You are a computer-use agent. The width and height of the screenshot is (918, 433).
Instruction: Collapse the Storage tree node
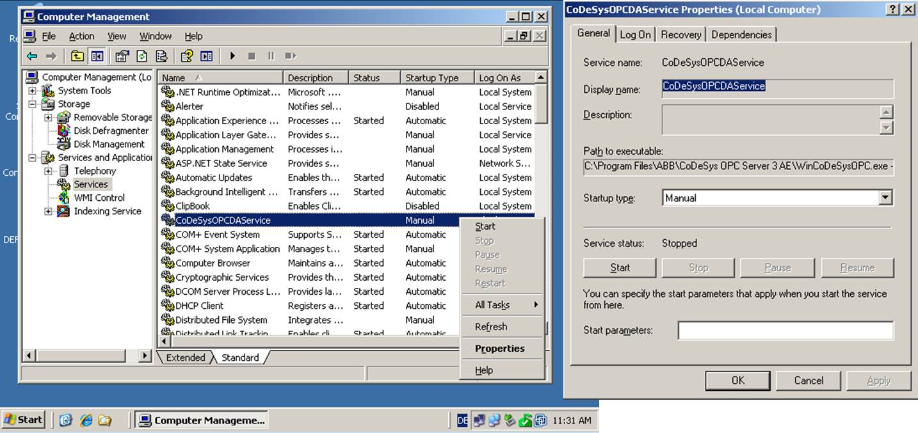[x=33, y=104]
